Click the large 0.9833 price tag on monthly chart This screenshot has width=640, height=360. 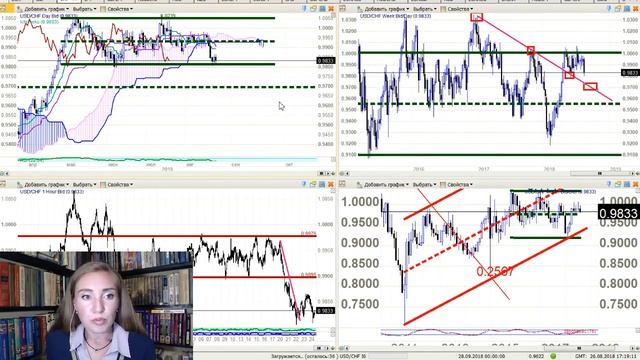[618, 213]
